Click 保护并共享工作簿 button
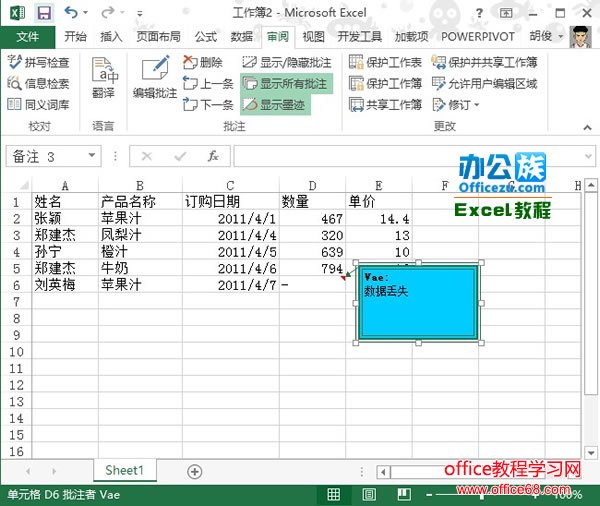 (x=484, y=62)
